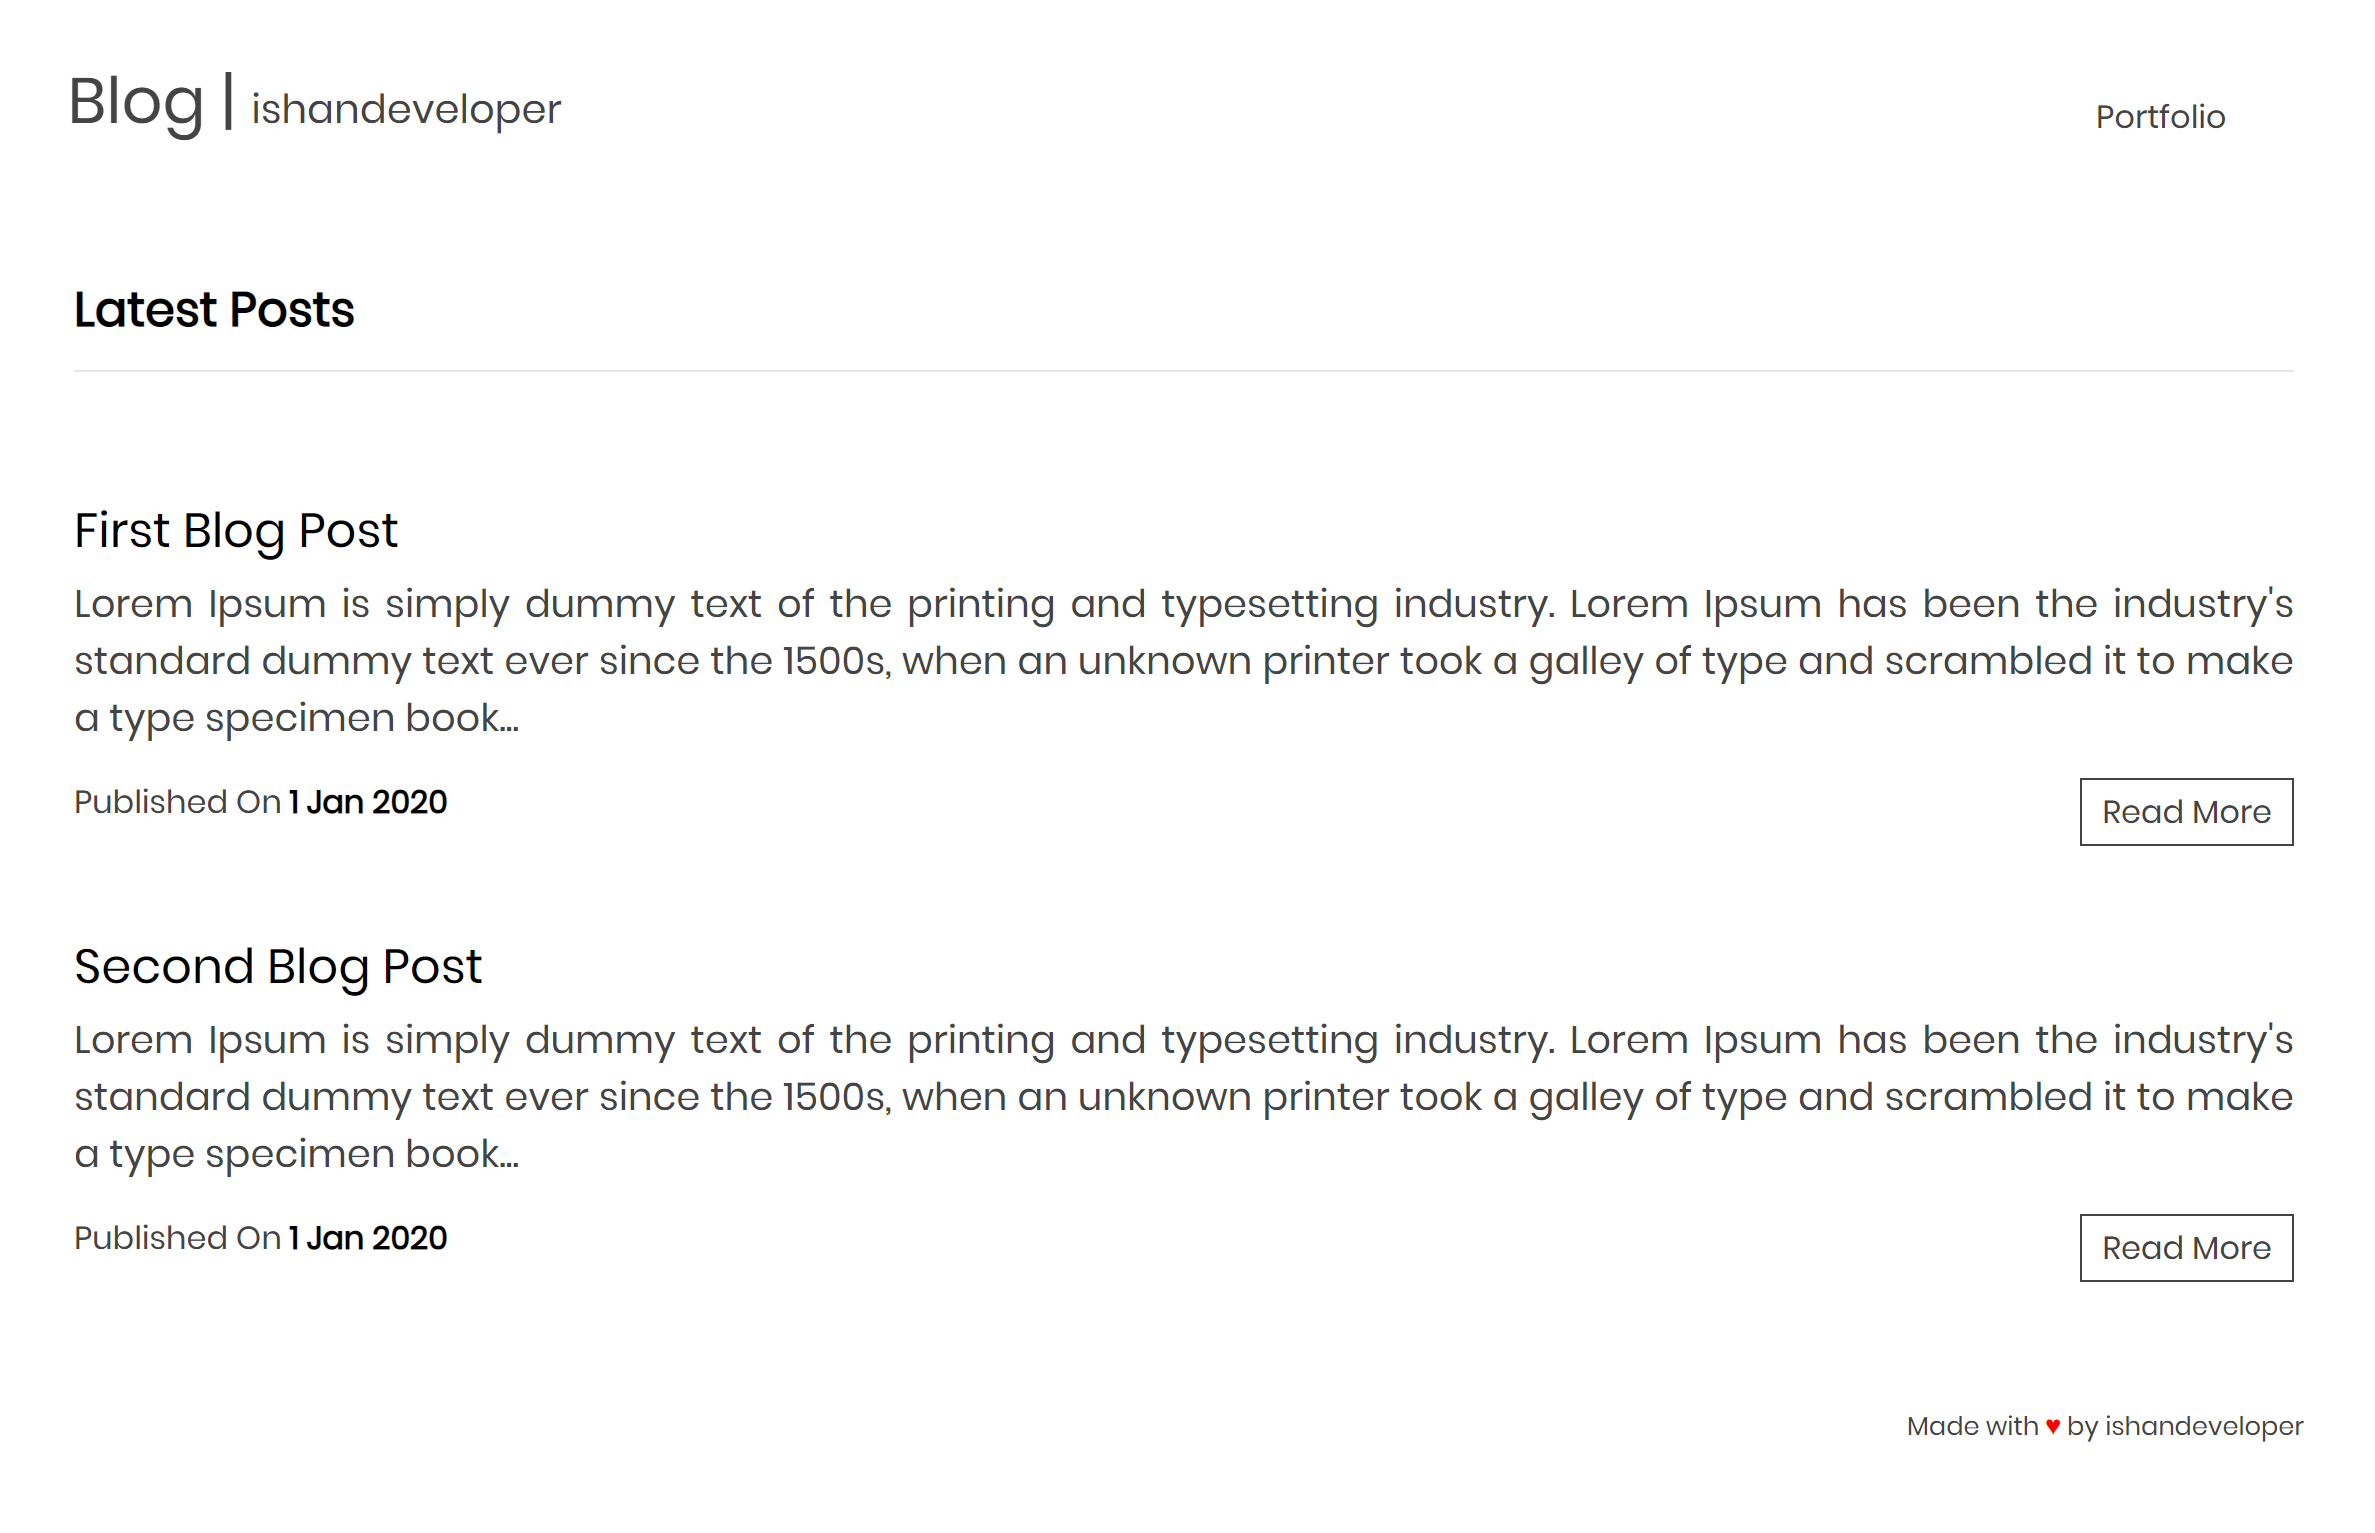
Task: Click Read More for First Blog Post
Action: click(x=2186, y=812)
